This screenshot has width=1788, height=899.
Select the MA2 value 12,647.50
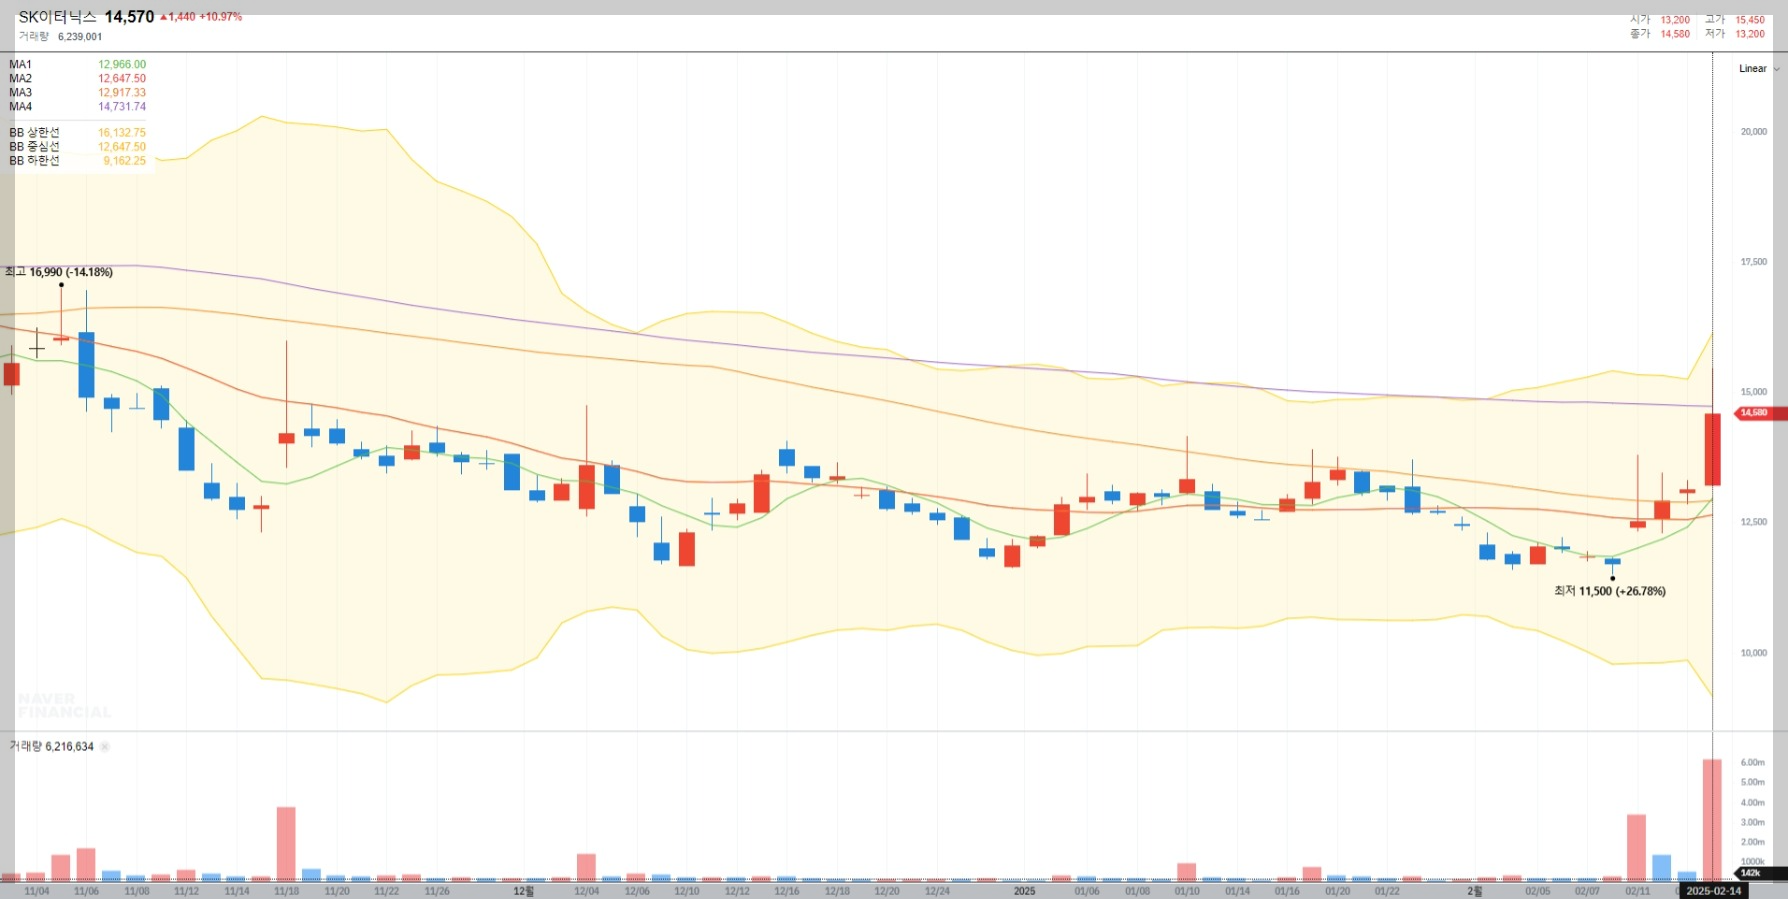coord(122,79)
